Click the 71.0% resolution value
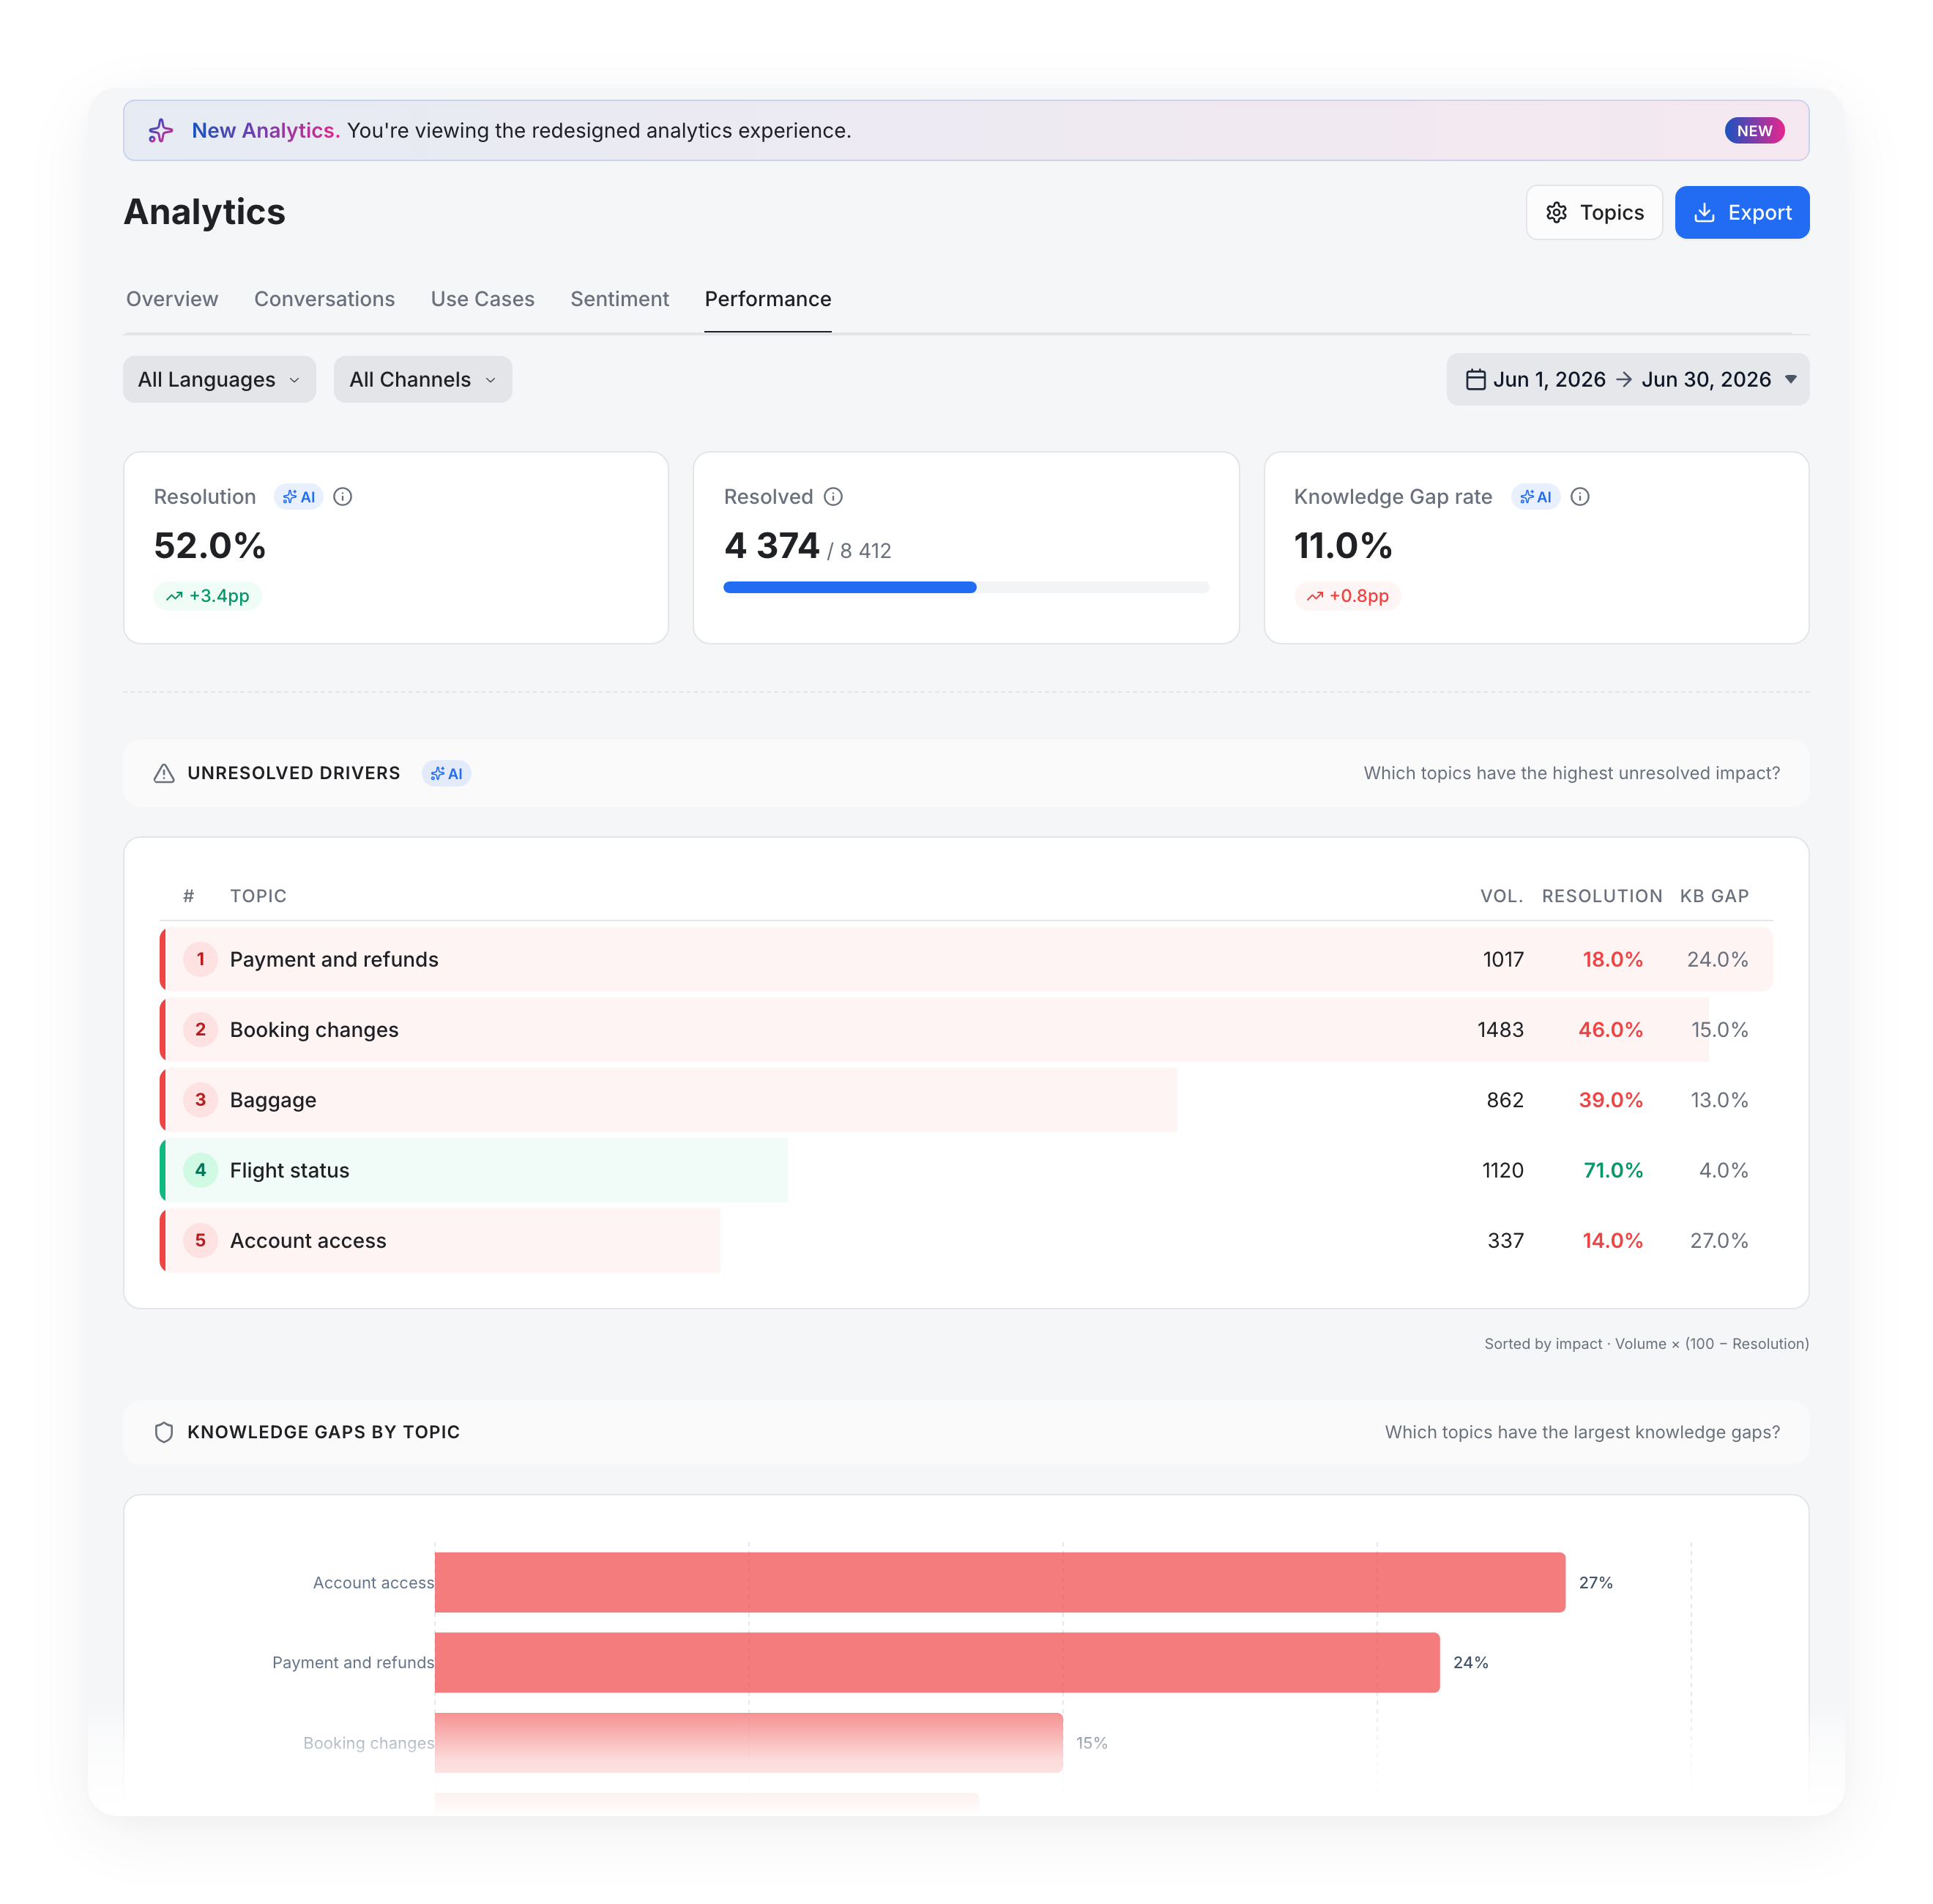Viewport: 1933px width, 1904px height. click(1612, 1170)
